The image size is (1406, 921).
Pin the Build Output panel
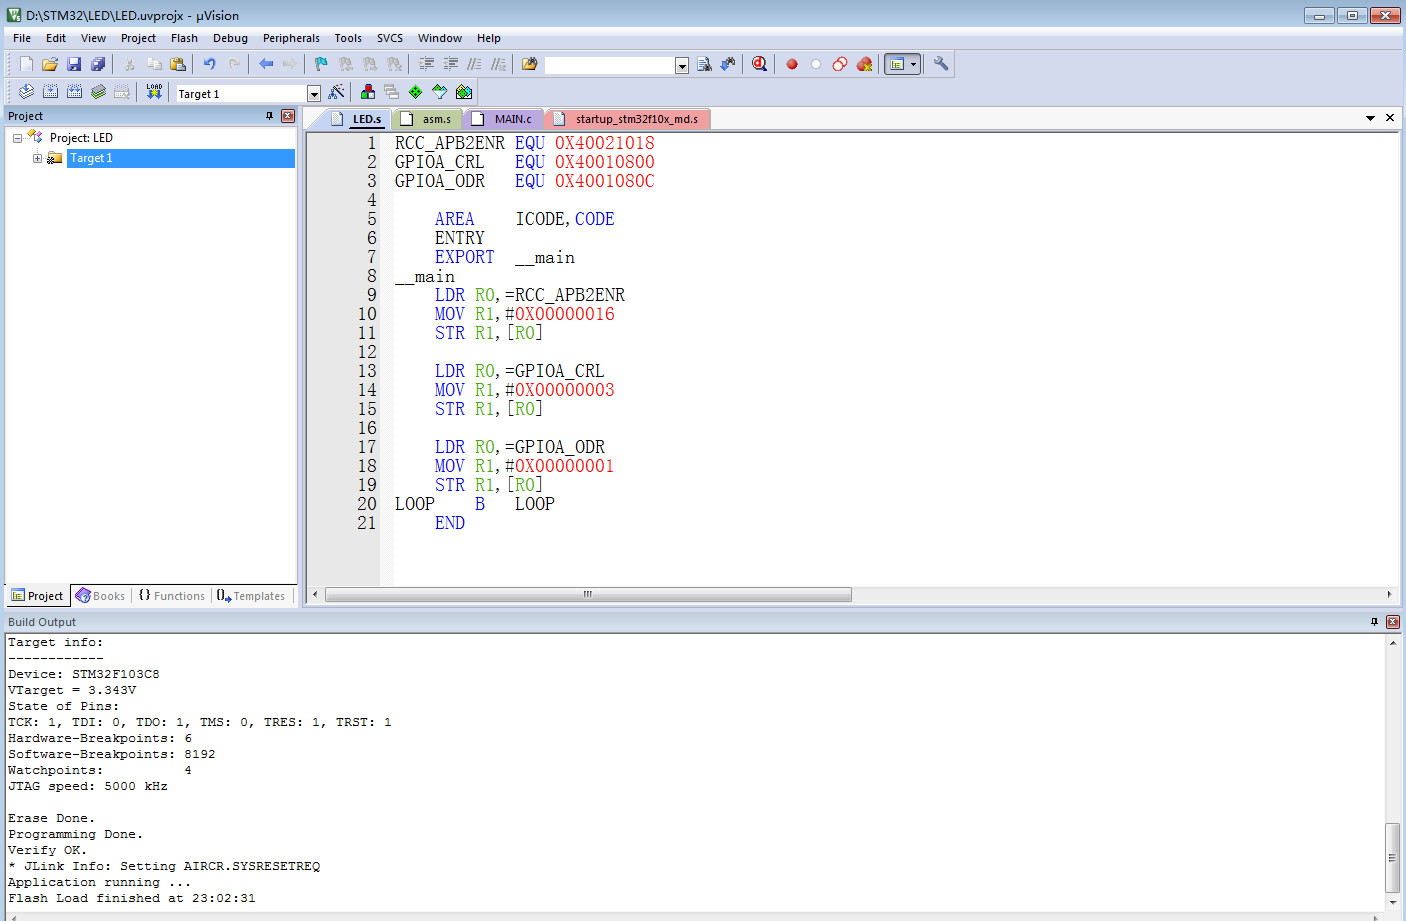click(x=1374, y=622)
